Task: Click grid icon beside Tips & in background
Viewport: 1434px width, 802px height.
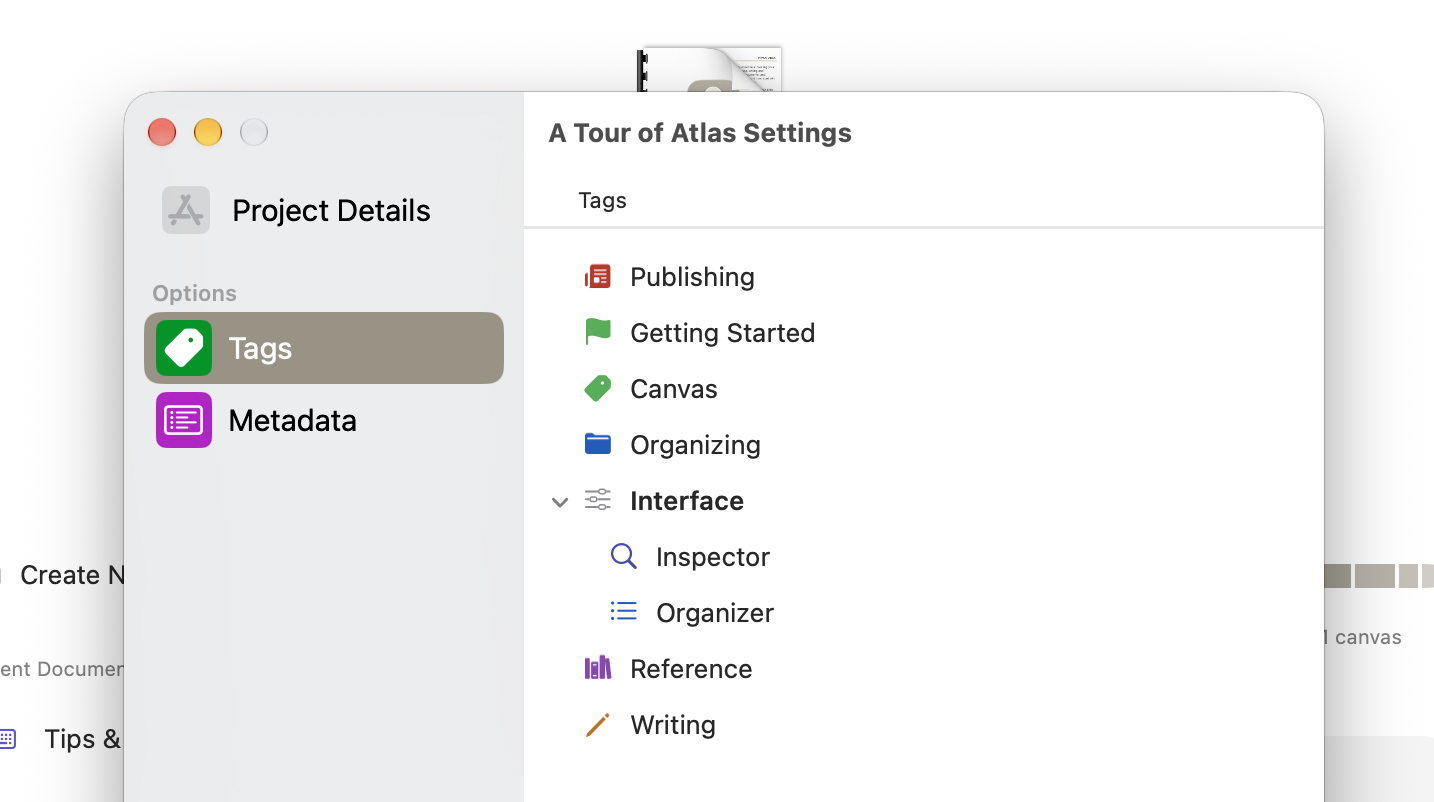Action: point(8,739)
